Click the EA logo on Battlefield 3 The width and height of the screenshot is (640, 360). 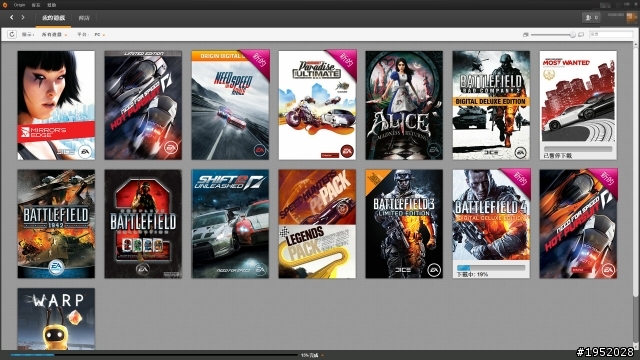click(434, 270)
